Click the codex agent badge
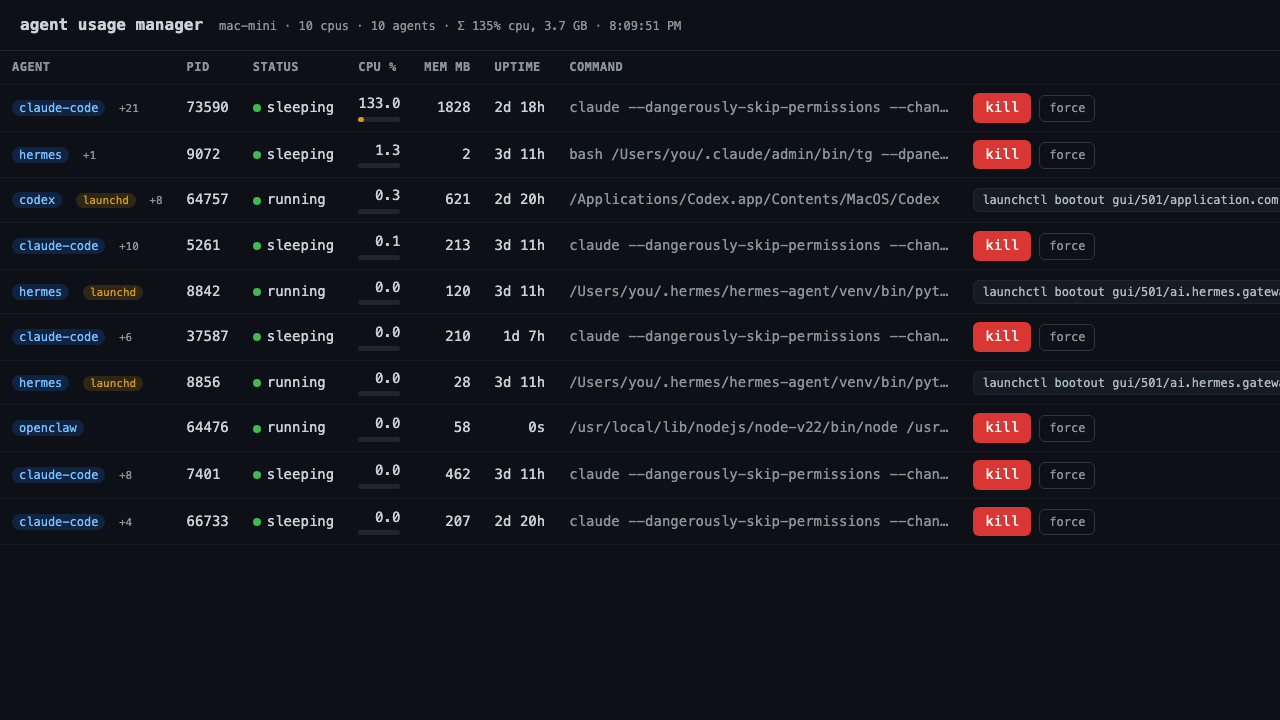The height and width of the screenshot is (720, 1280). [x=37, y=200]
